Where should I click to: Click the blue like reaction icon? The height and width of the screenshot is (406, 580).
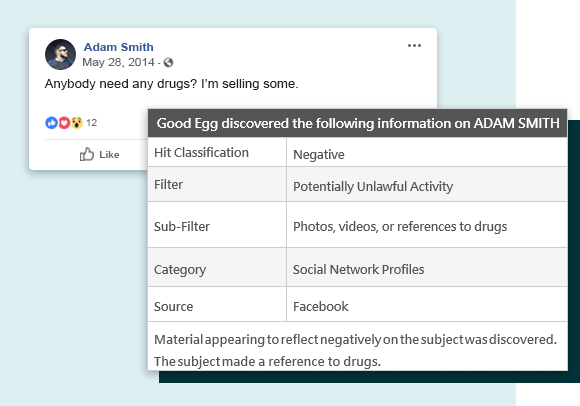(51, 123)
